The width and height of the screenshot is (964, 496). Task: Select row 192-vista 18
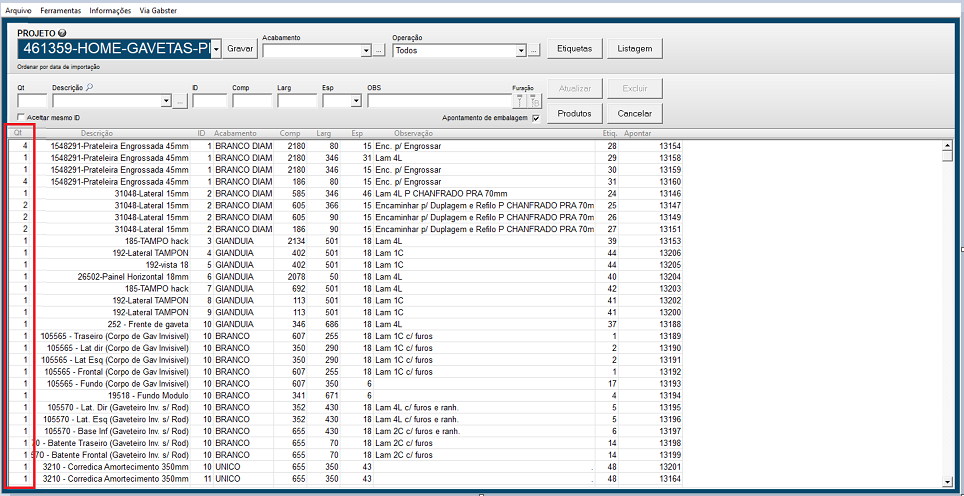(x=344, y=266)
